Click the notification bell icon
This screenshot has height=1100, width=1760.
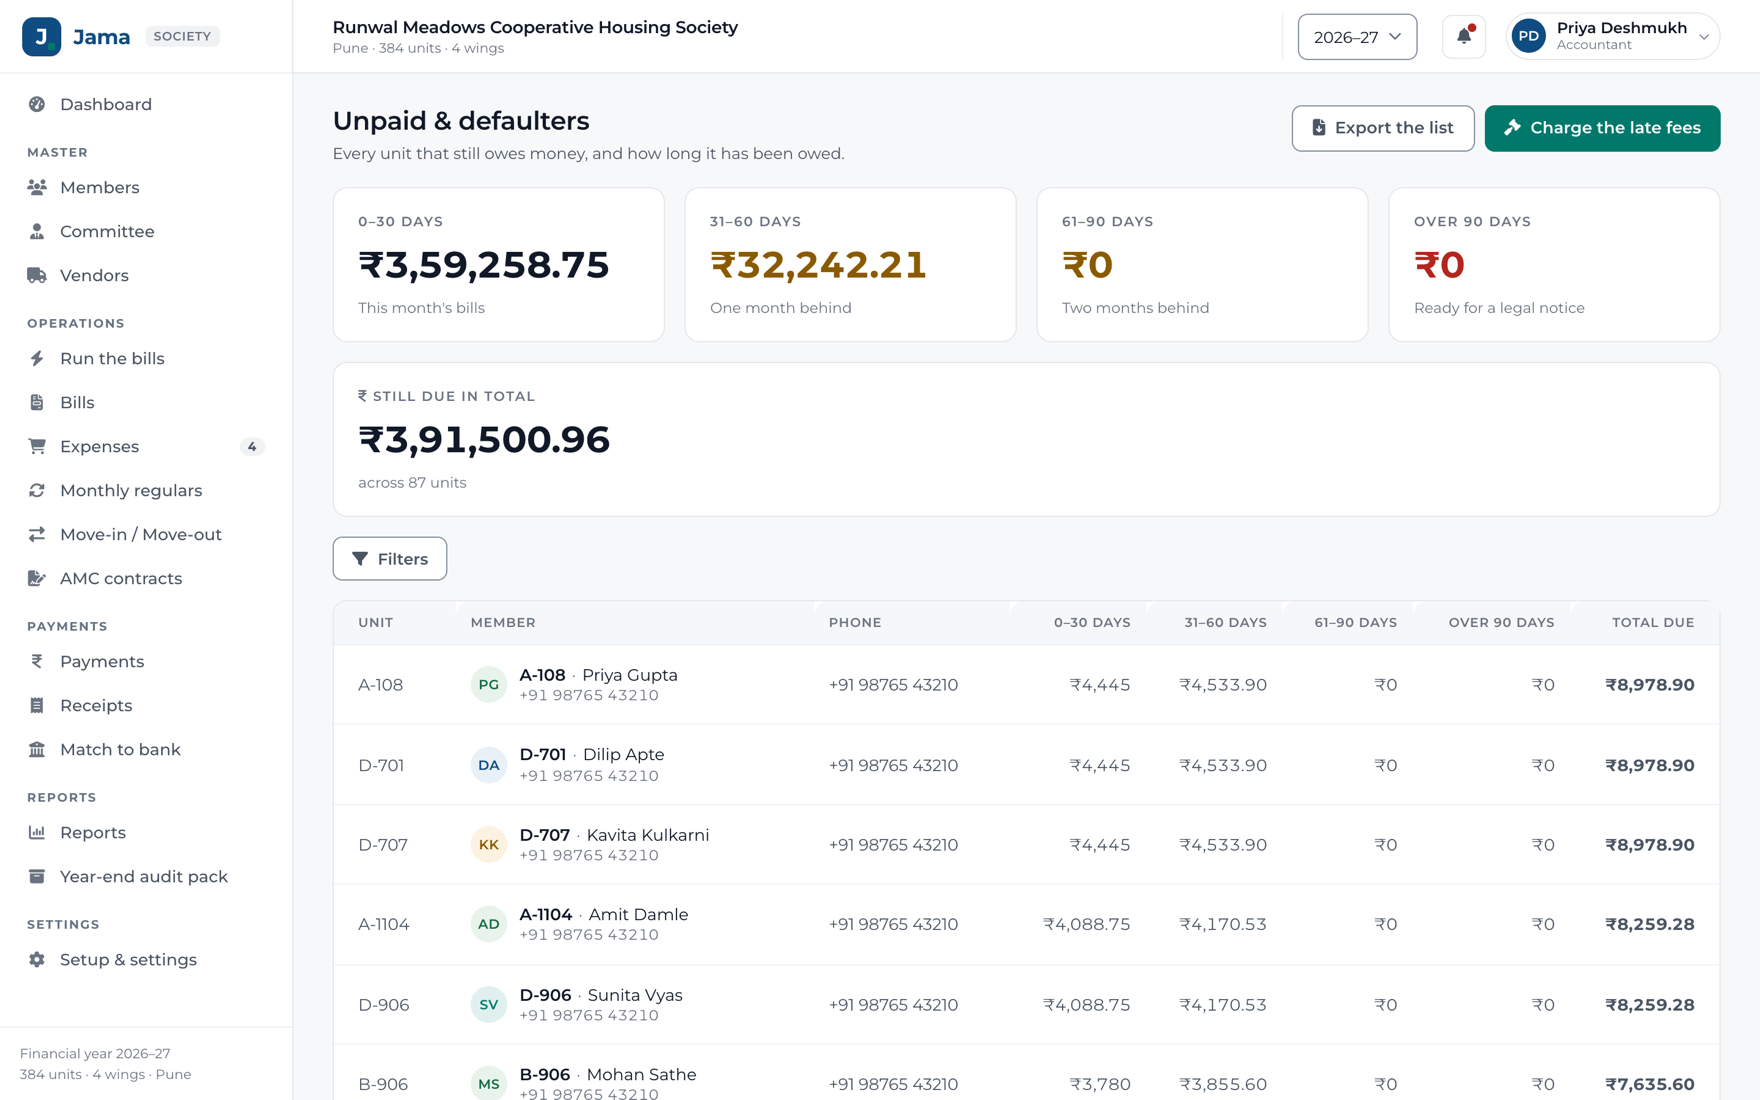coord(1463,37)
